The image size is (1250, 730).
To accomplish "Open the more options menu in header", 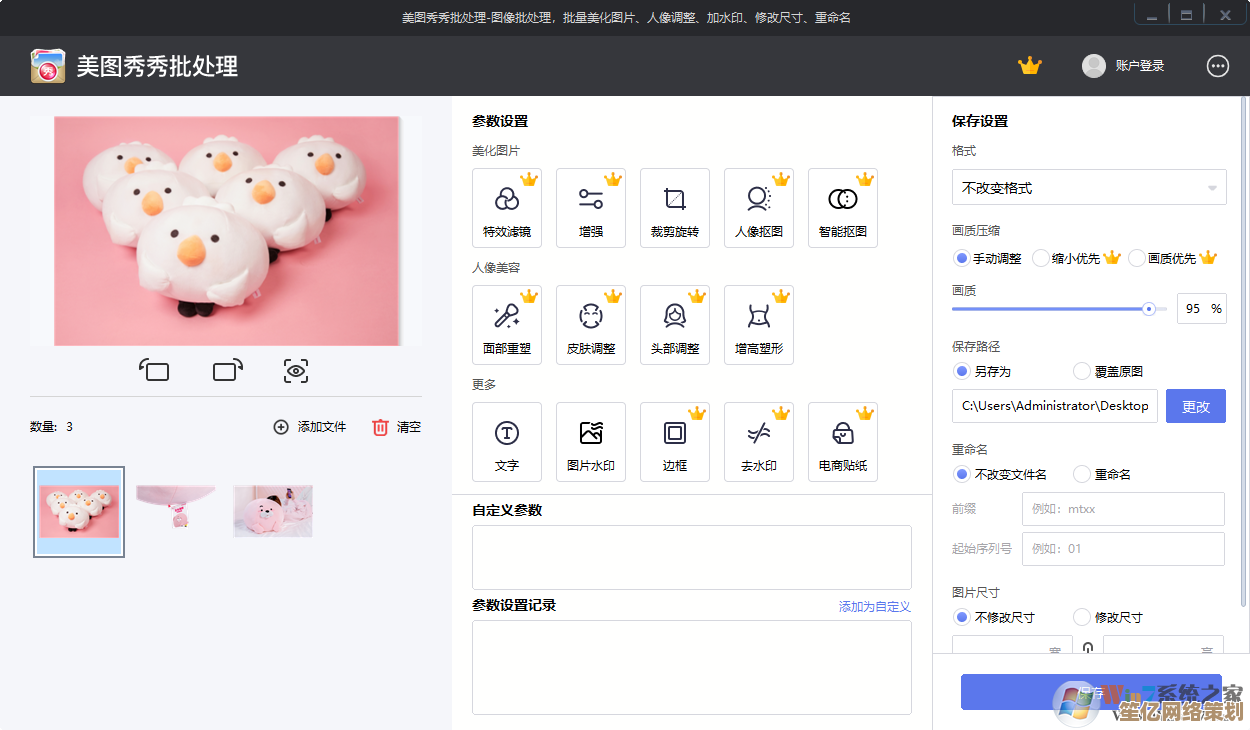I will coord(1217,66).
